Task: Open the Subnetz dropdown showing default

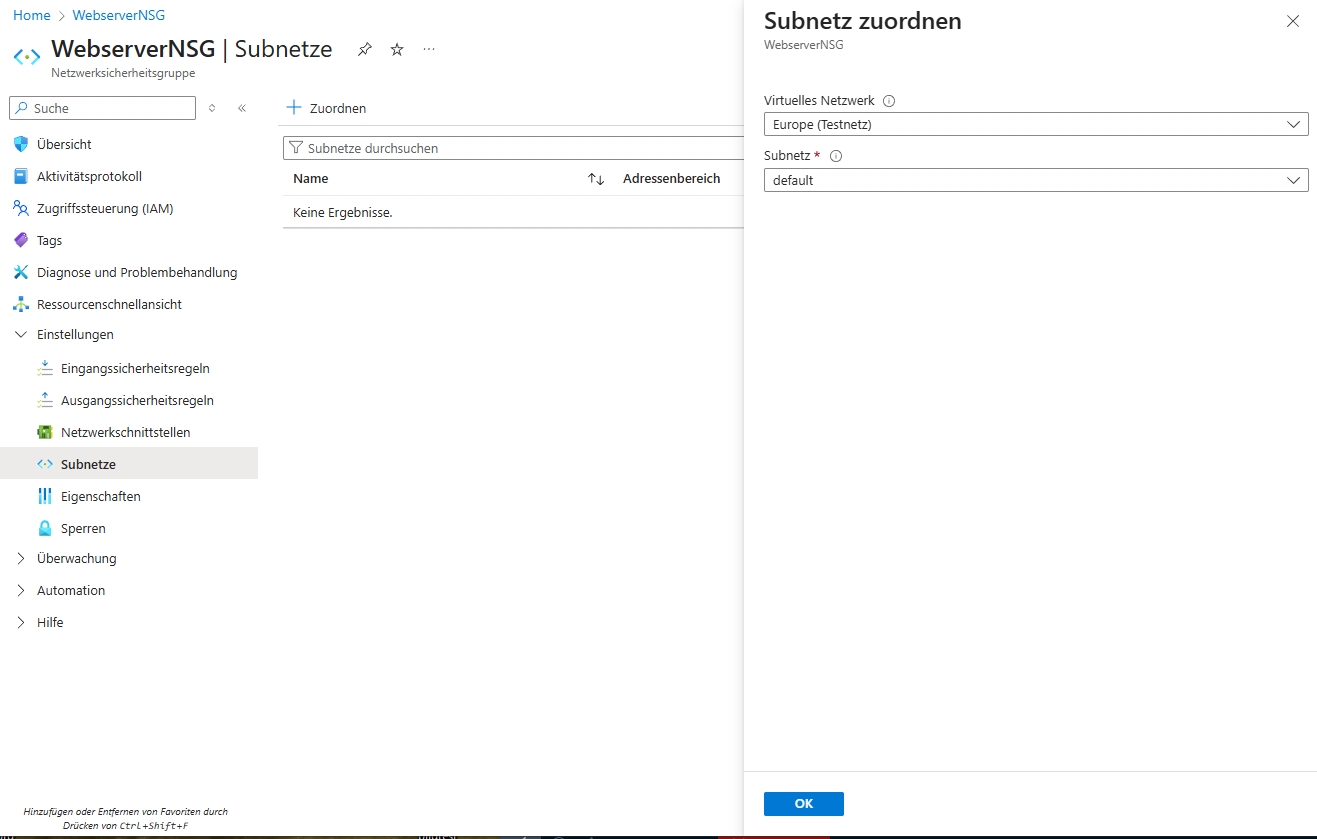Action: [1035, 181]
